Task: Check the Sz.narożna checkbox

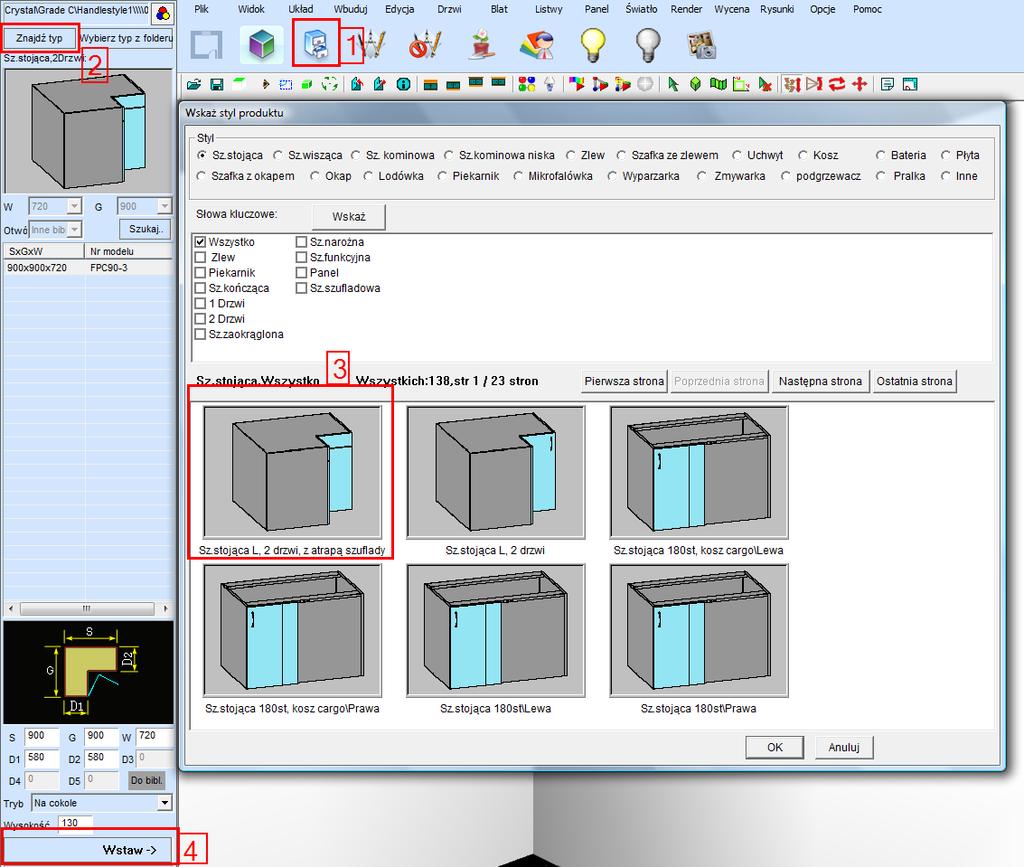Action: point(301,242)
